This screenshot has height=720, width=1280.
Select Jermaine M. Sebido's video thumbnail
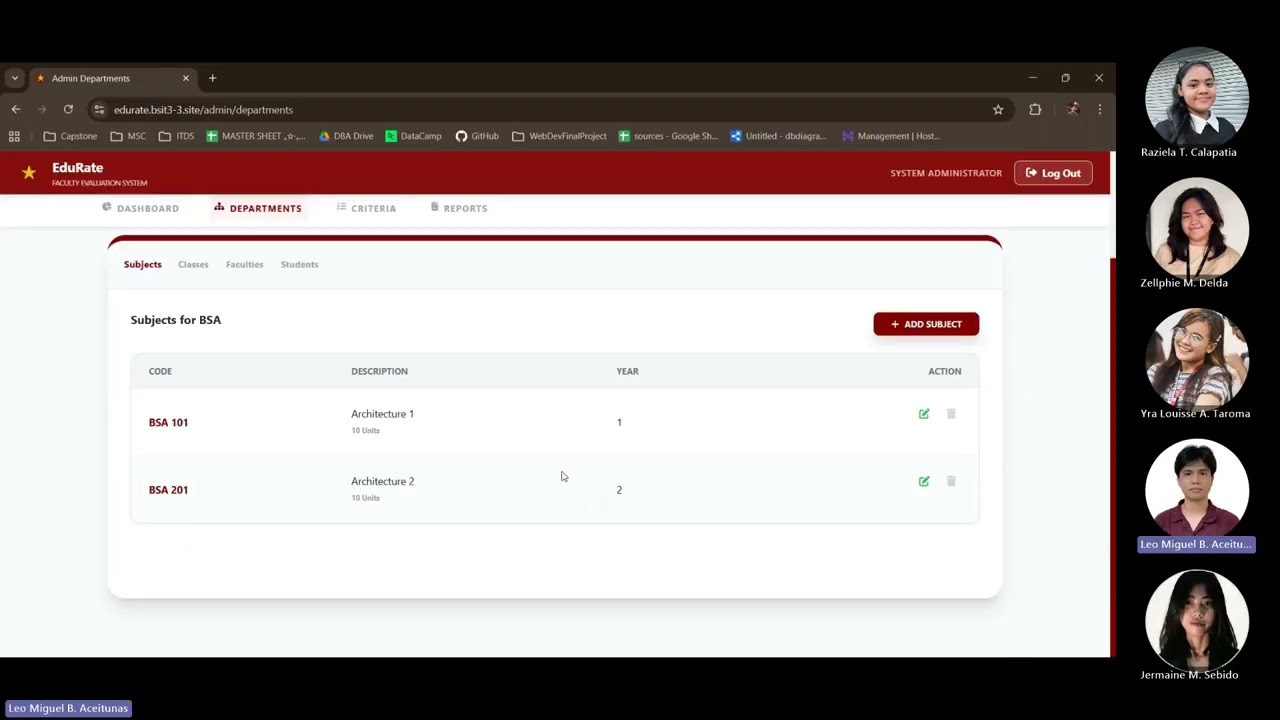coord(1196,620)
